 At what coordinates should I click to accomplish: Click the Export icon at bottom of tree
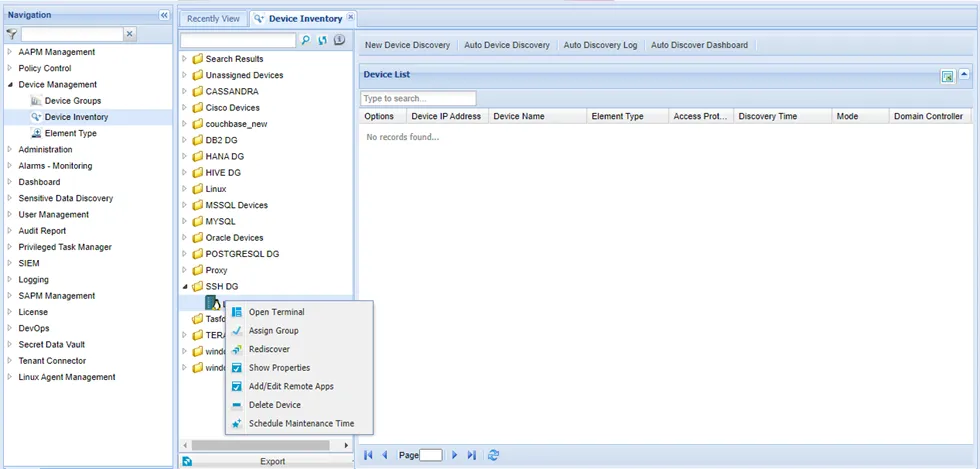pos(187,462)
